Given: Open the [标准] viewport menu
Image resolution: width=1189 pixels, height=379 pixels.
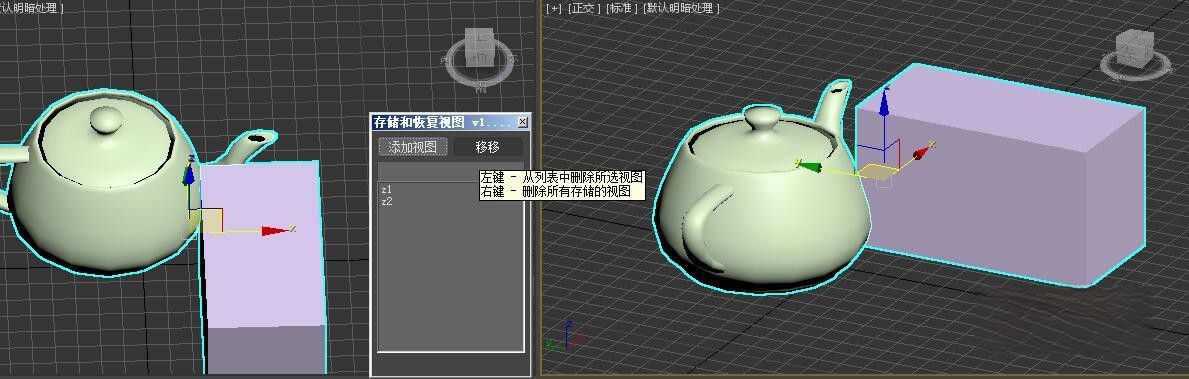Looking at the screenshot, I should pyautogui.click(x=622, y=8).
